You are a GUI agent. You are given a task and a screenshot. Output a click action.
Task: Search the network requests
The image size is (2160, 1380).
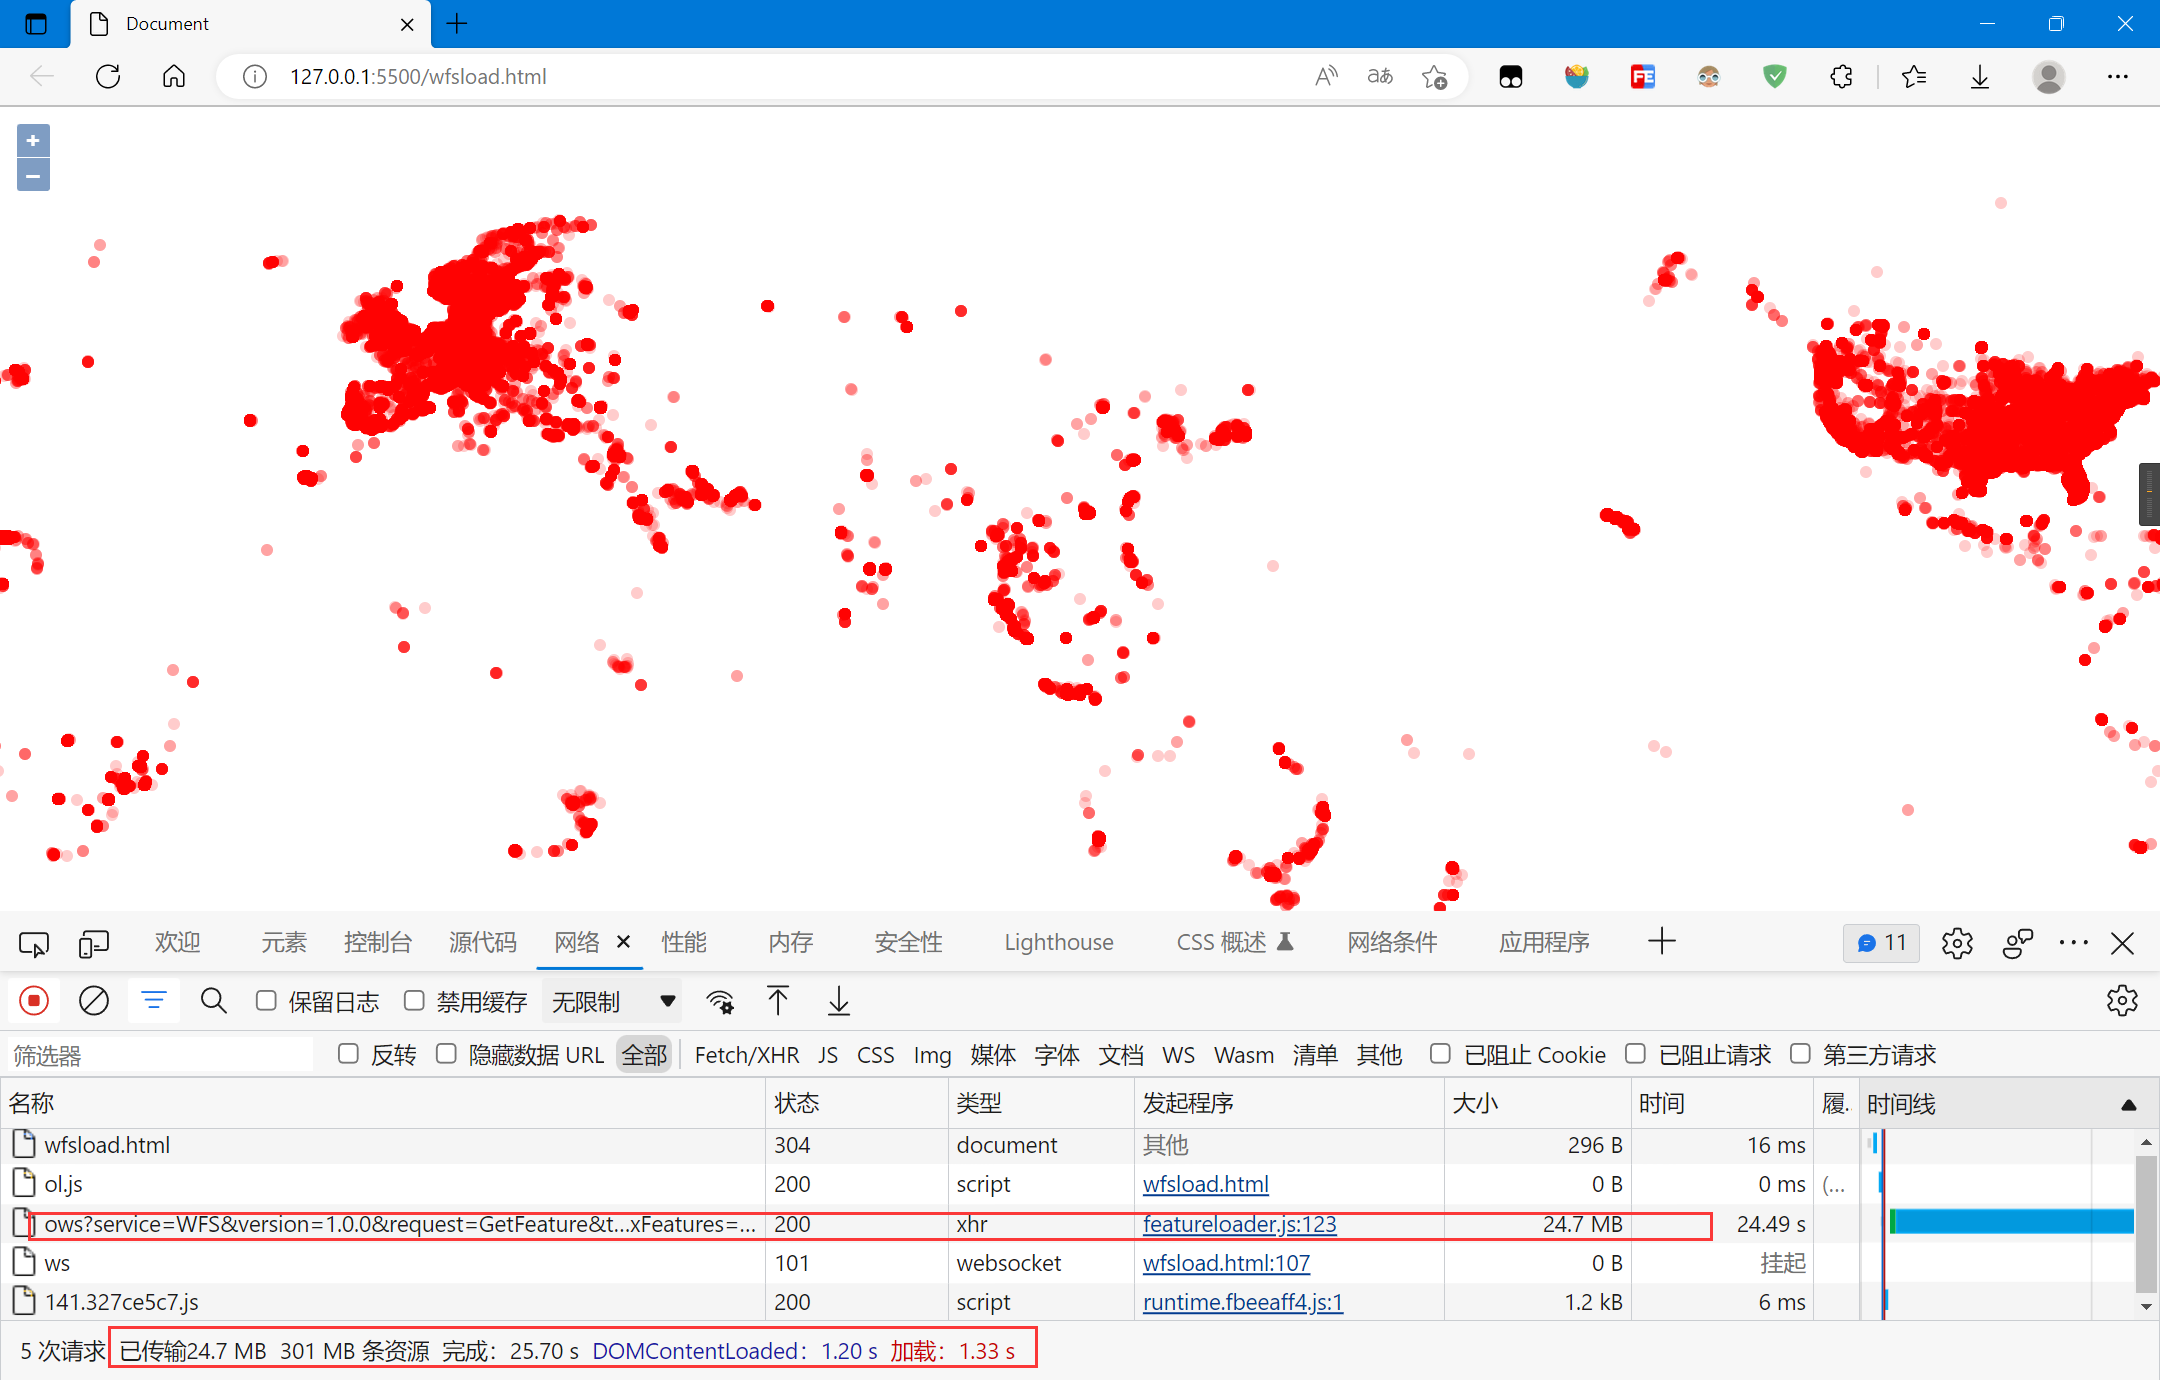point(214,1000)
